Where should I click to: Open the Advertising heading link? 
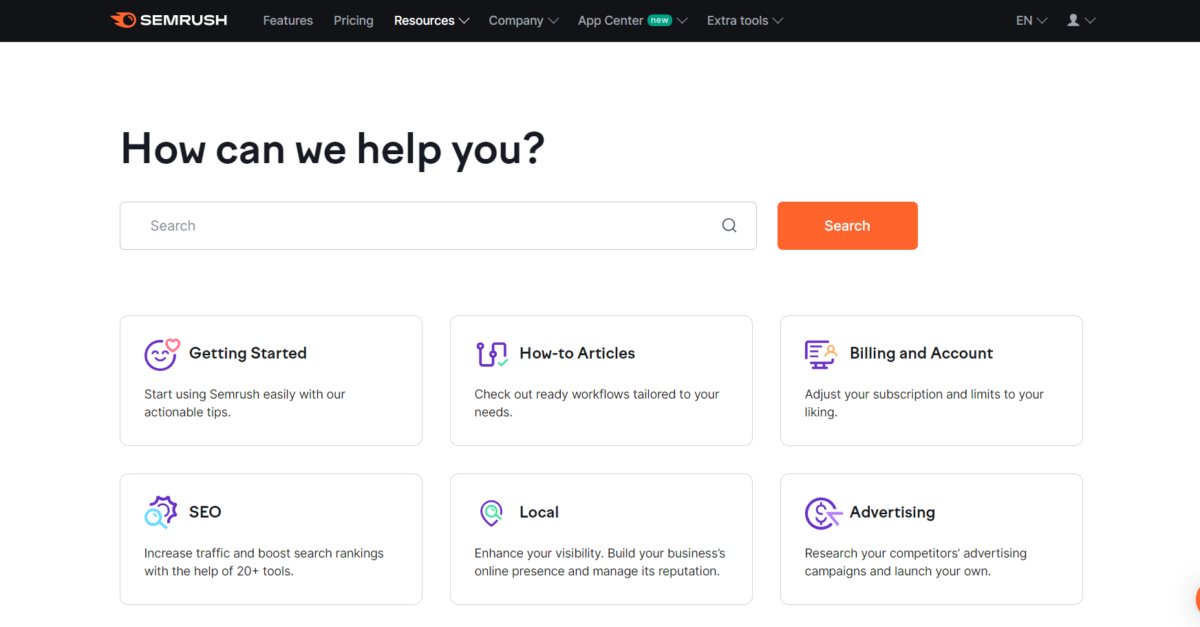(x=892, y=512)
